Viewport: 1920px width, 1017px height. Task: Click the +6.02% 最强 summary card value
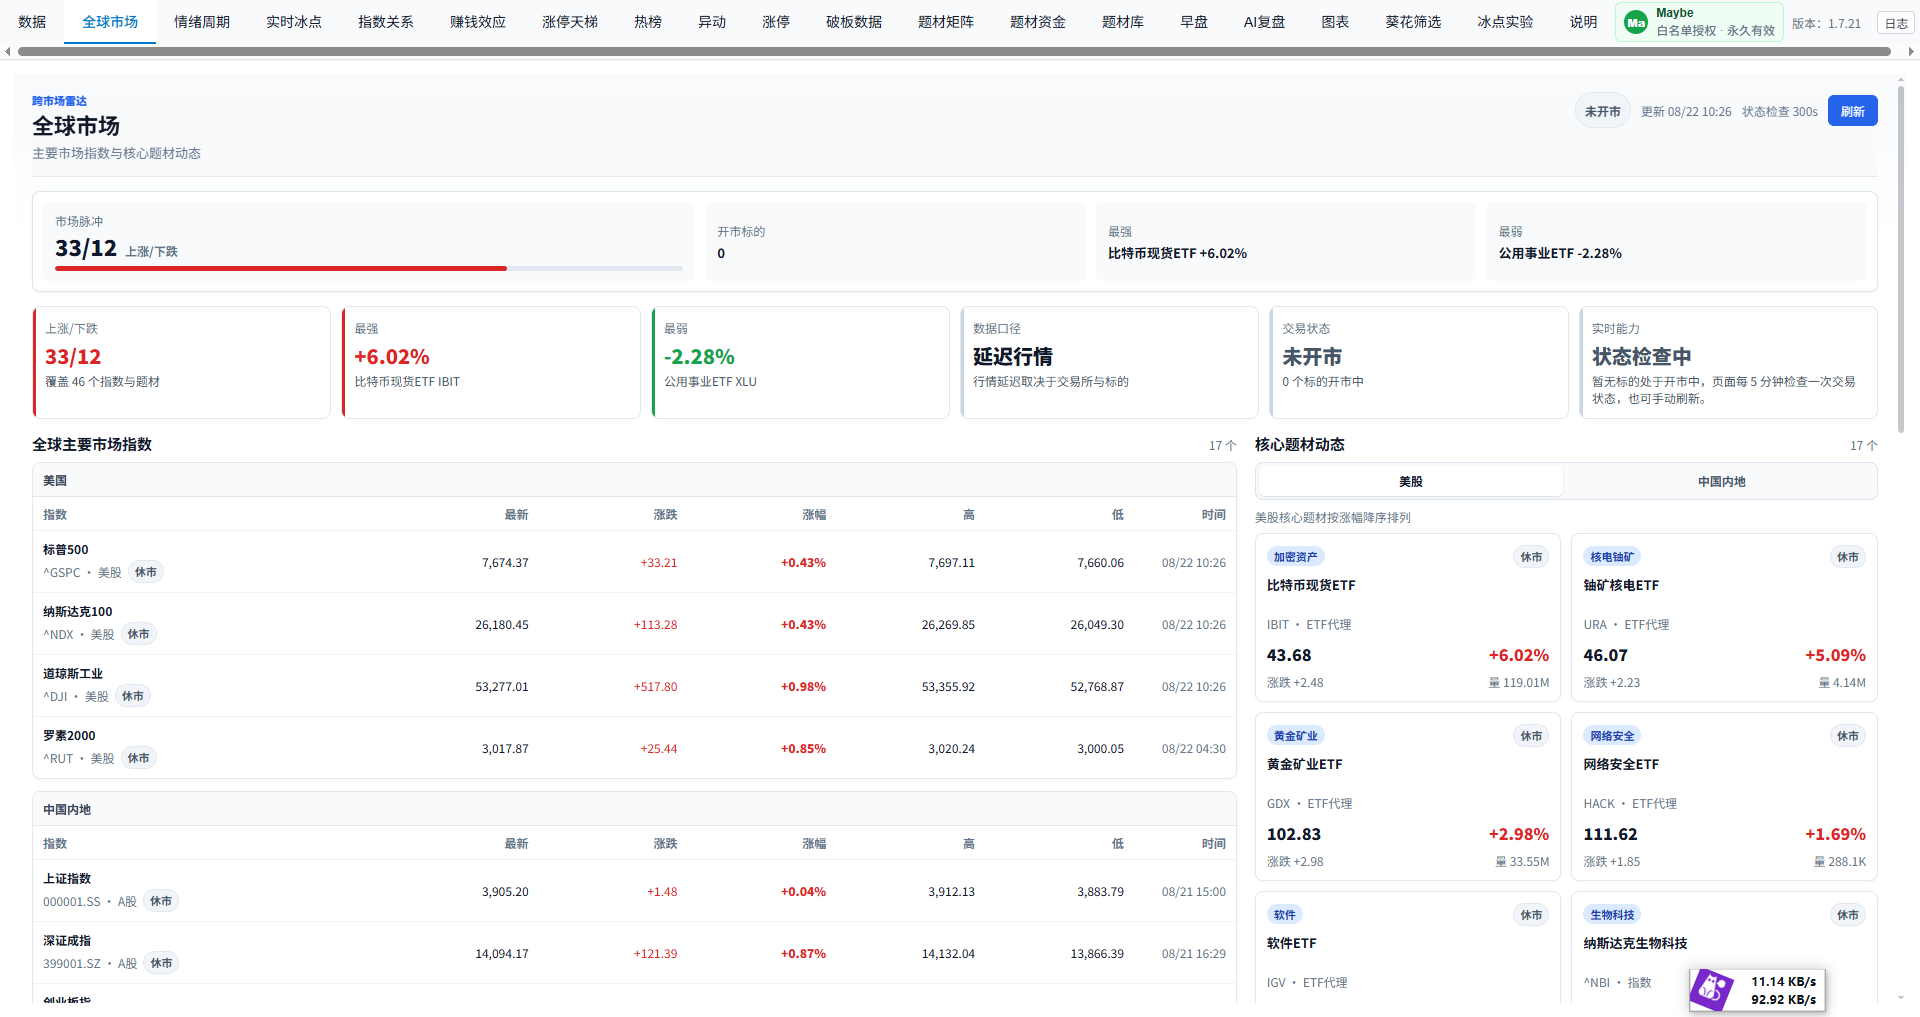coord(392,357)
